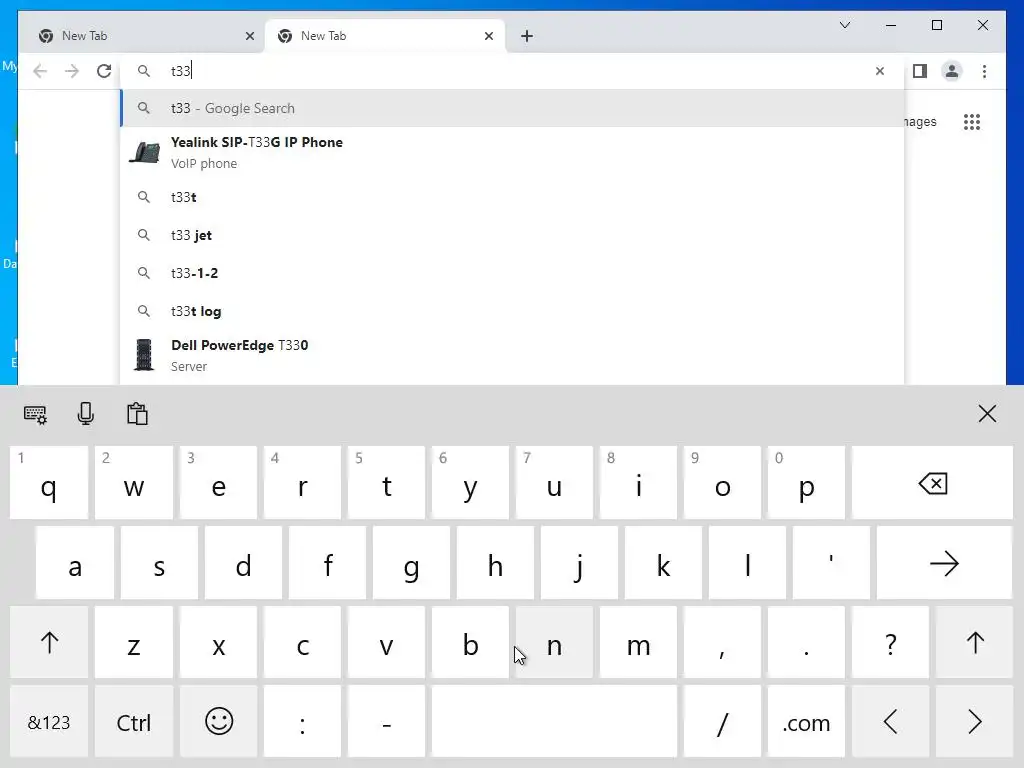Tap the hyphen key
The width and height of the screenshot is (1024, 768).
tap(387, 722)
